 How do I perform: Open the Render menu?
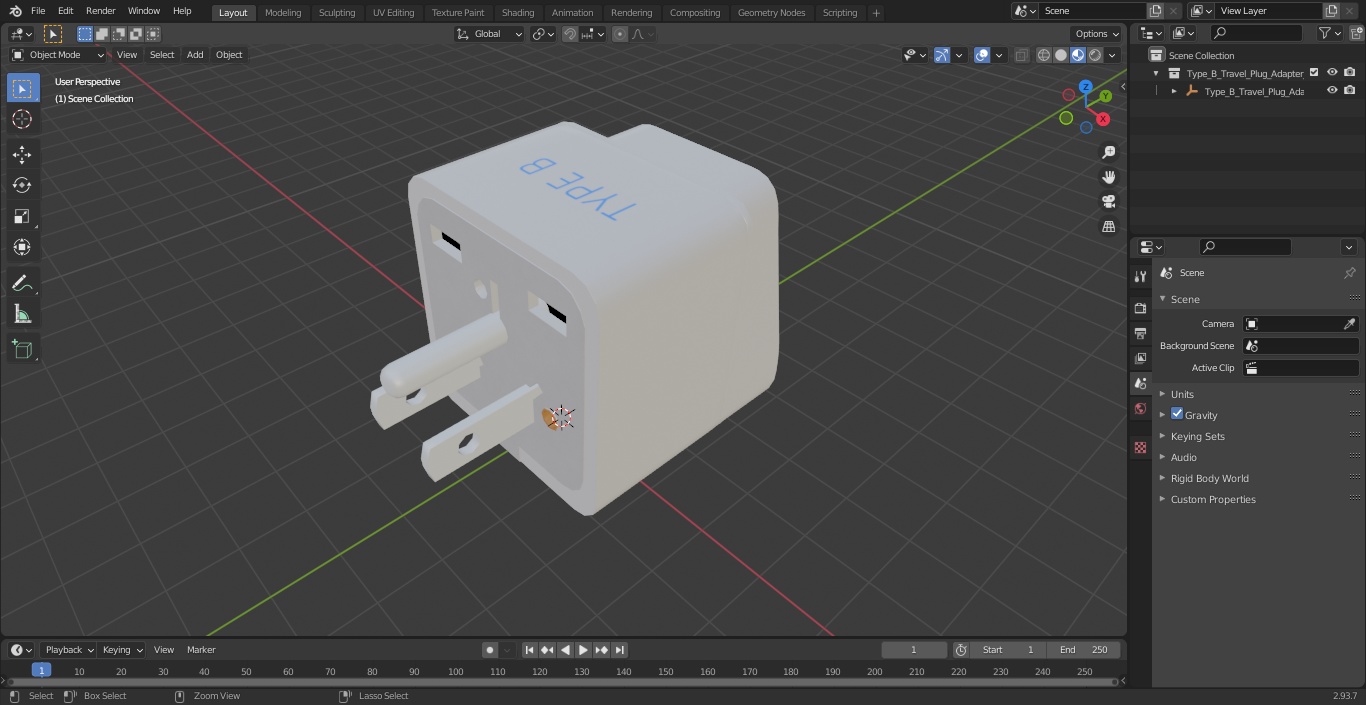click(x=100, y=11)
